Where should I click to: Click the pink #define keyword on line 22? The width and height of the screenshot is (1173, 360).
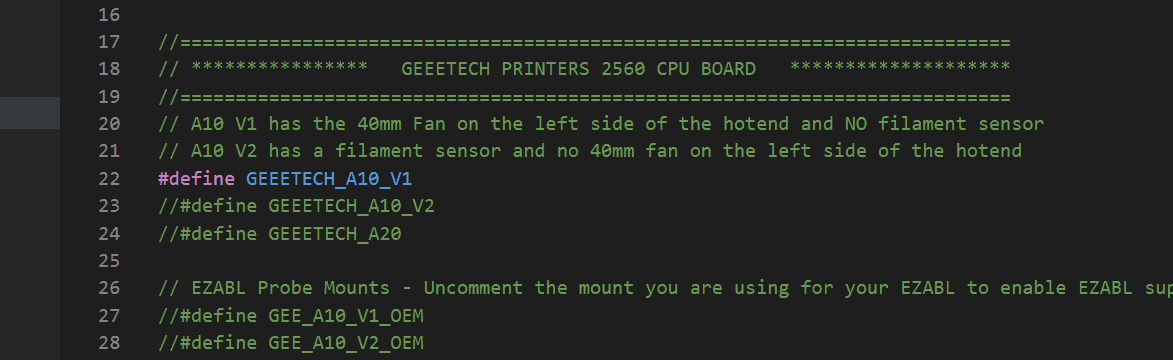pyautogui.click(x=197, y=179)
